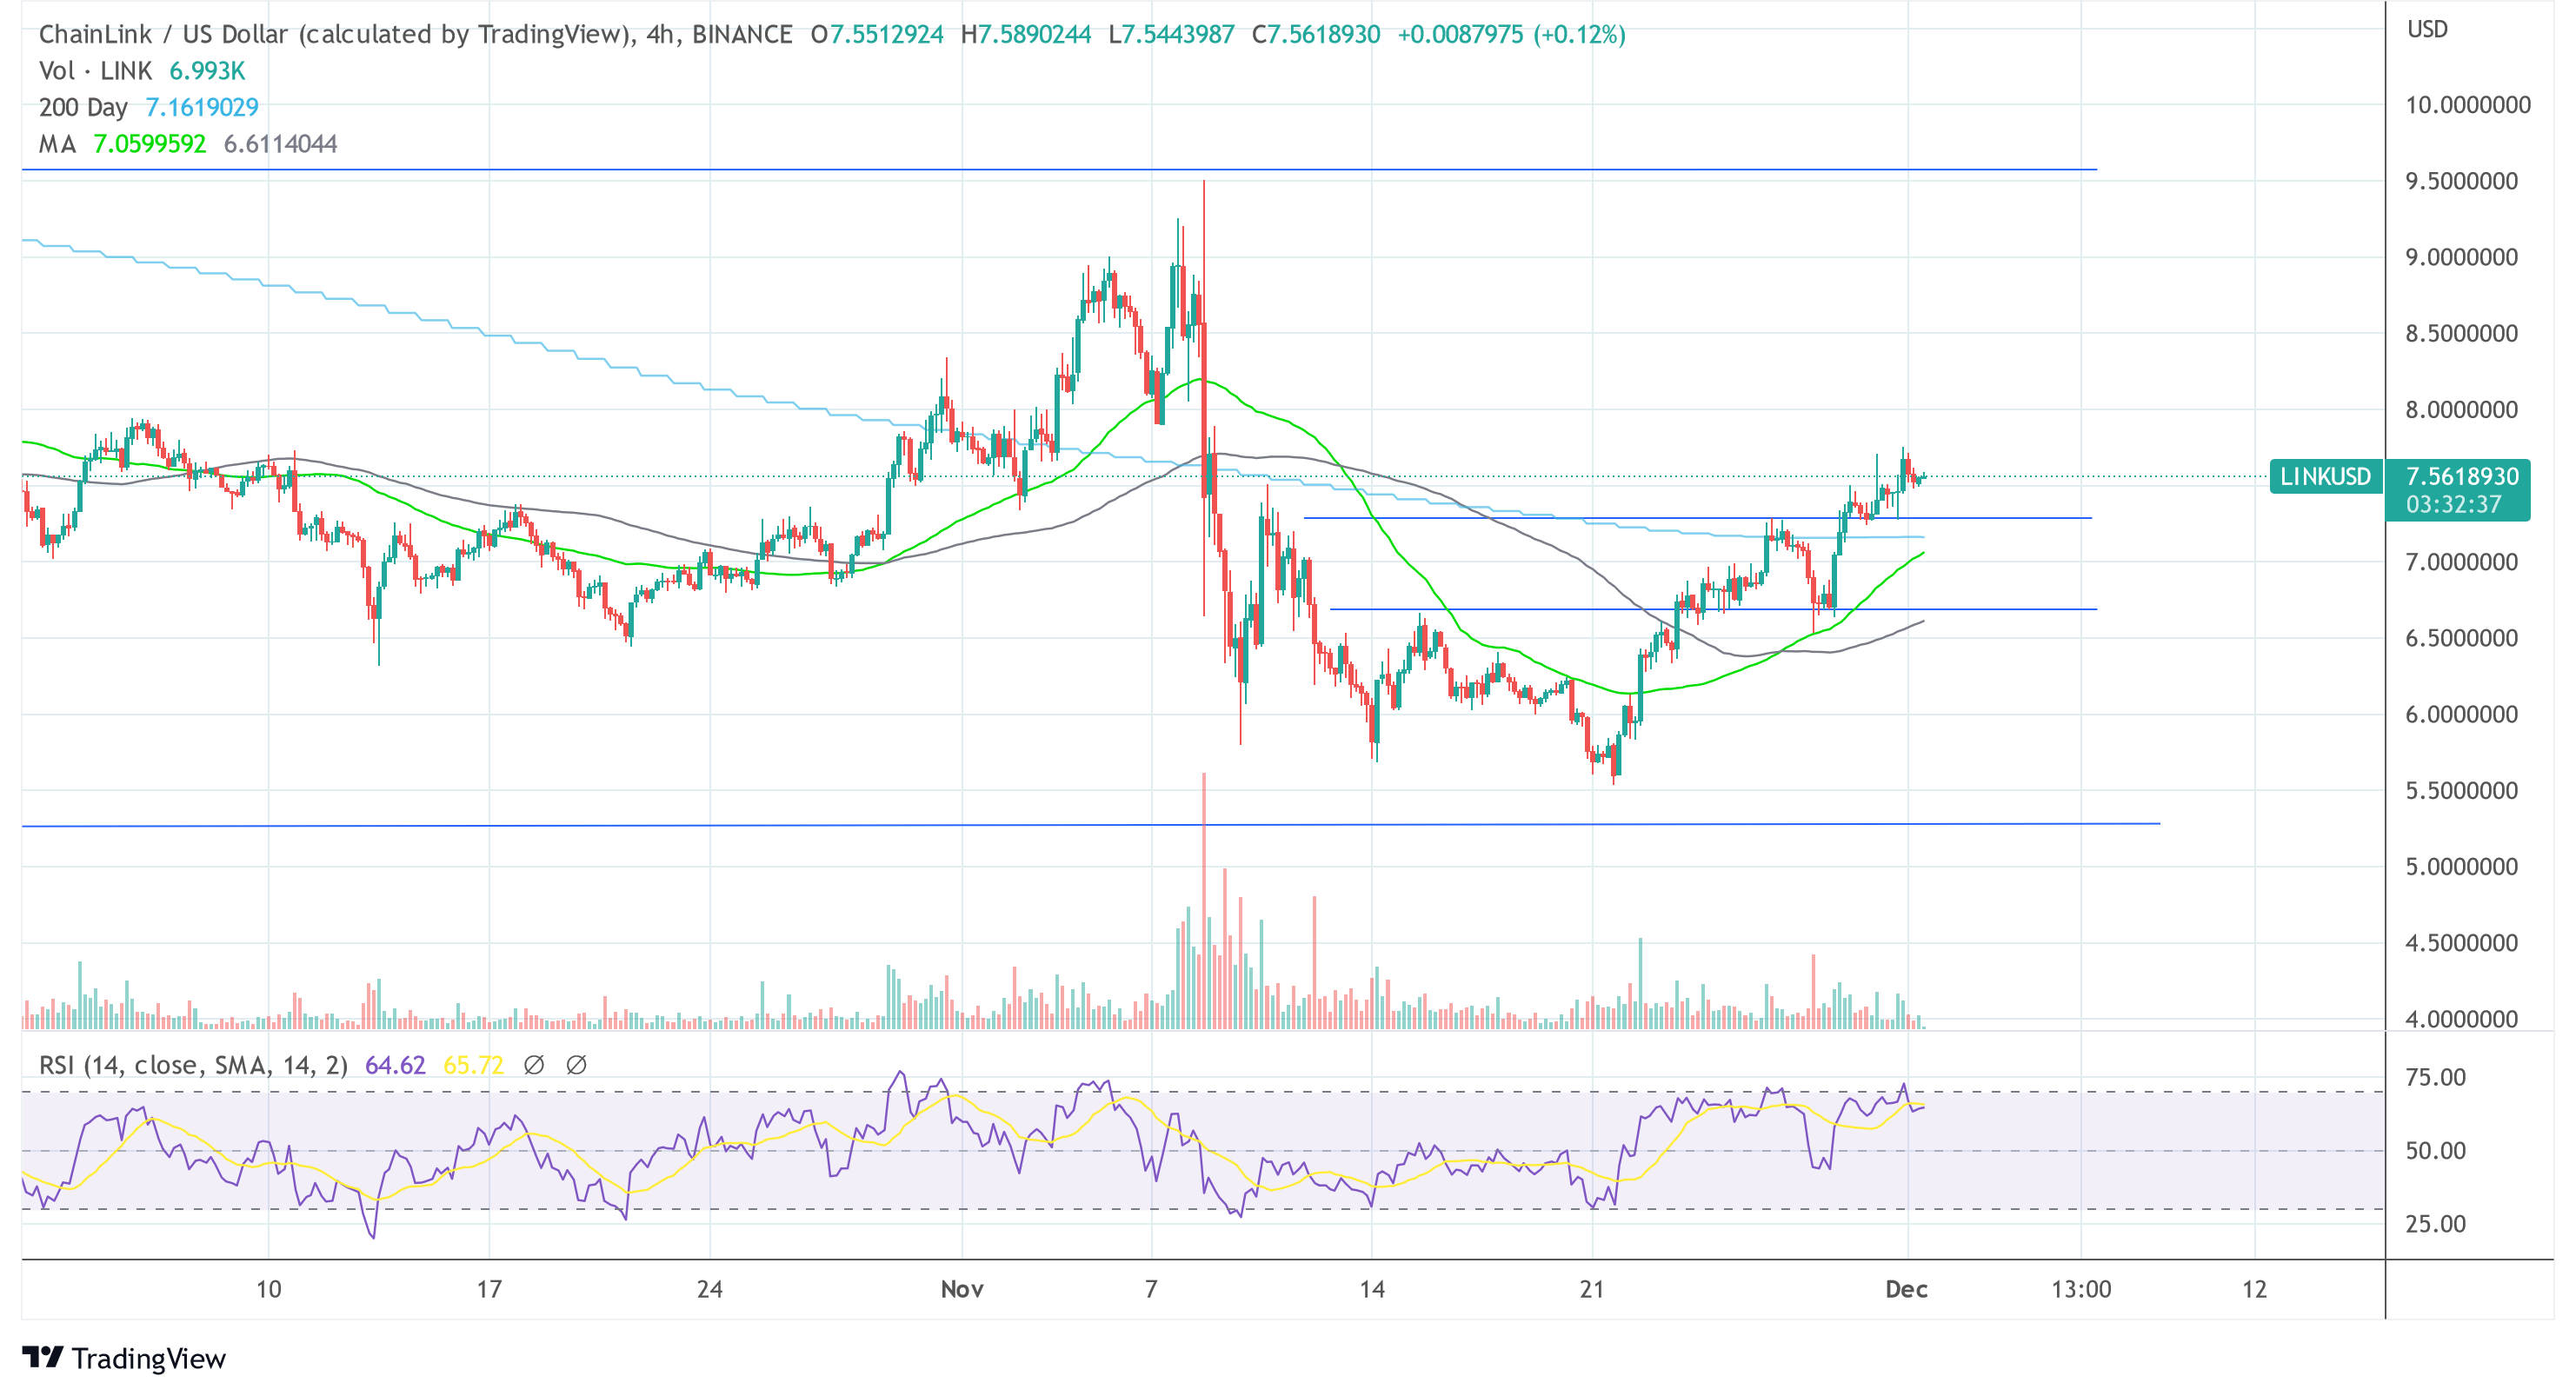The height and width of the screenshot is (1396, 2576).
Task: Click the 8.5000000 price axis label
Action: pos(2461,333)
